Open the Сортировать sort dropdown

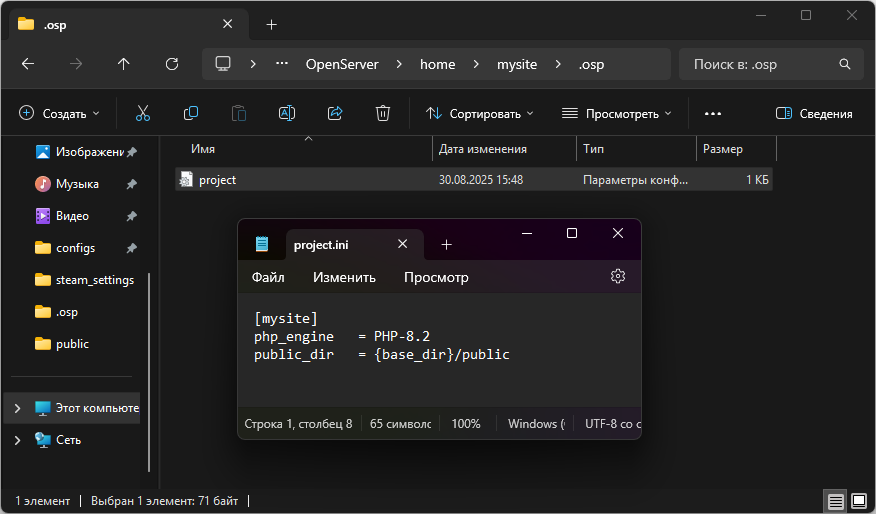point(480,114)
